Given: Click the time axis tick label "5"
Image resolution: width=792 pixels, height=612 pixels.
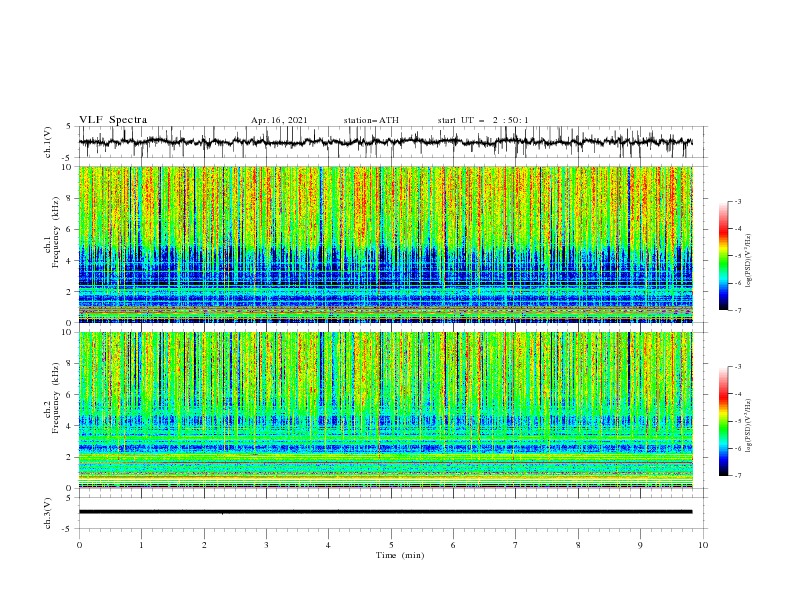Looking at the screenshot, I should pyautogui.click(x=391, y=545).
